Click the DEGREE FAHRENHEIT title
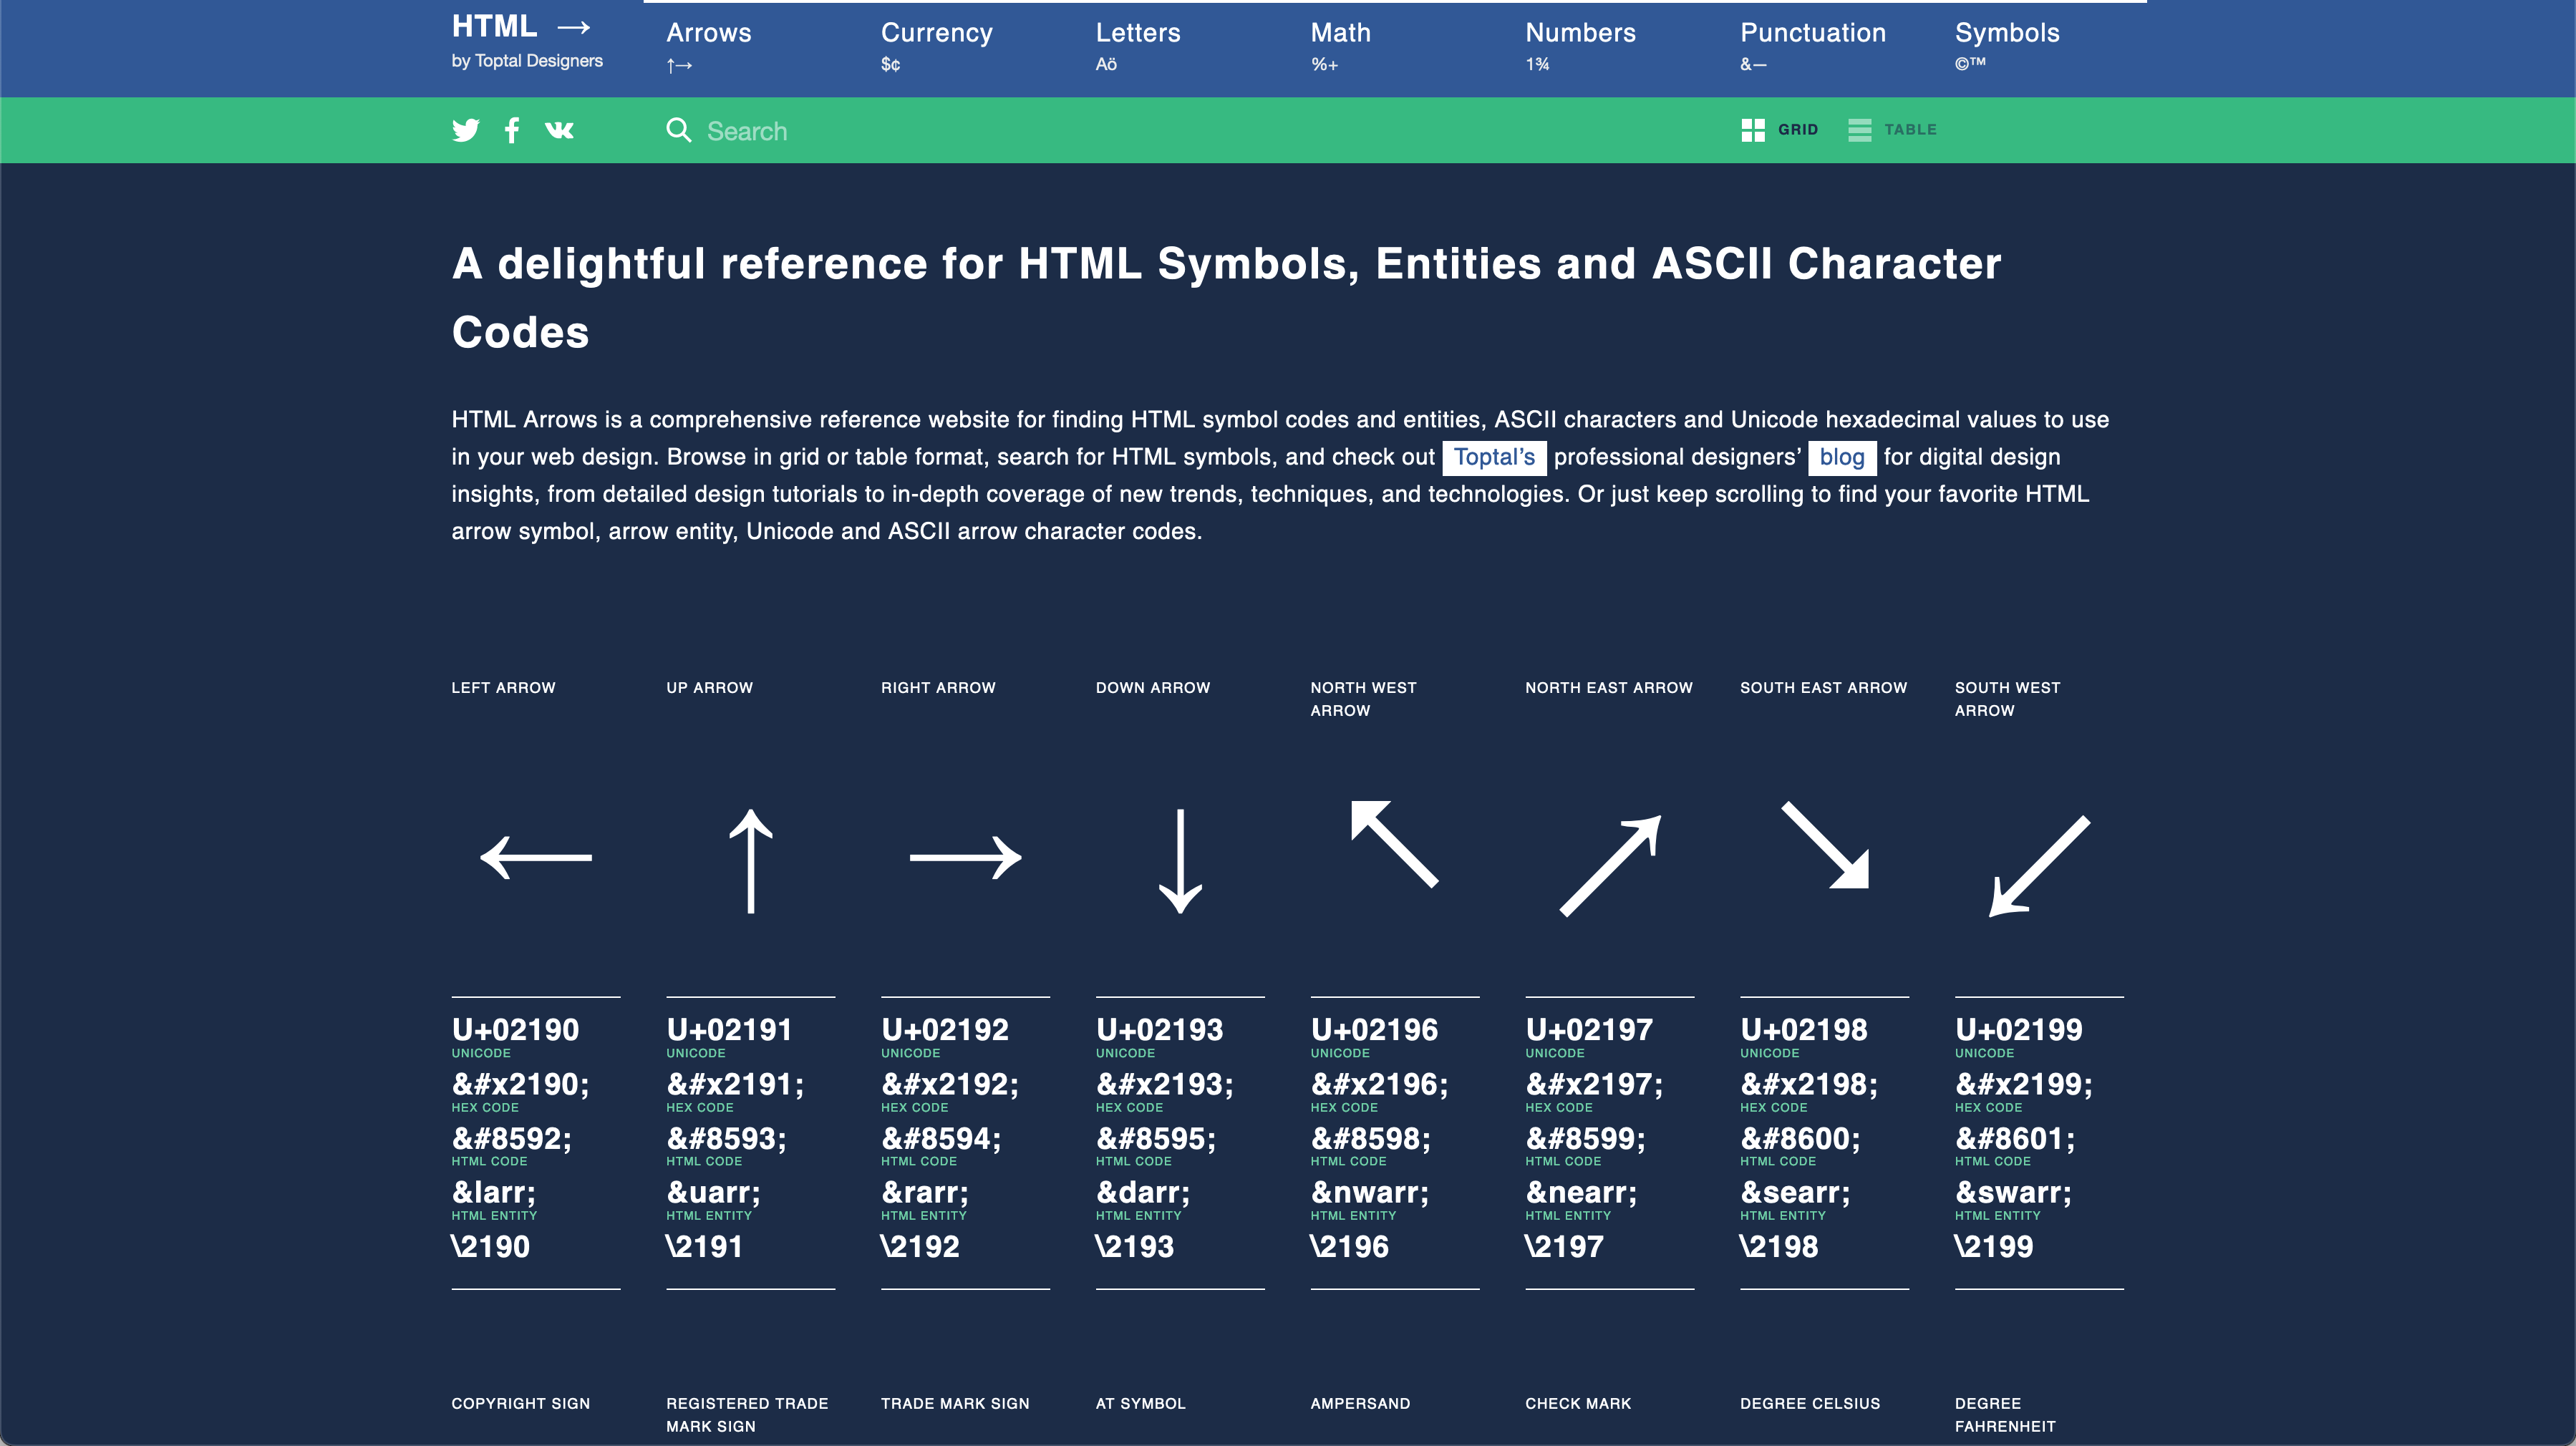 [2005, 1415]
